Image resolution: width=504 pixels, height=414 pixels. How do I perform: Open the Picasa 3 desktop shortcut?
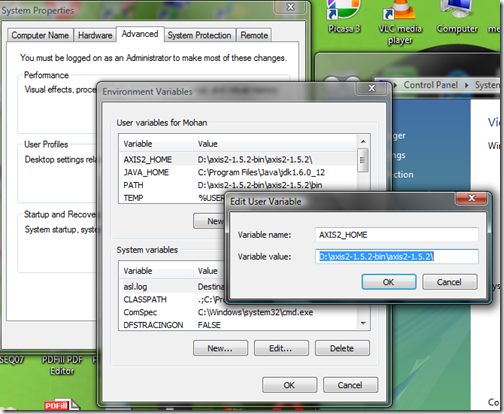tap(344, 17)
